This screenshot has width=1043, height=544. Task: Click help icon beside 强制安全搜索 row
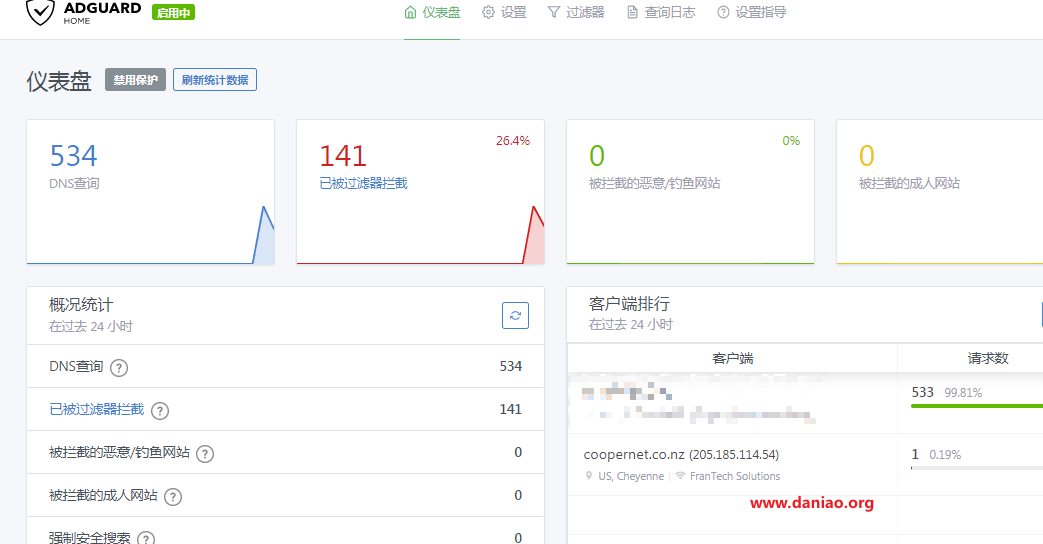tap(146, 539)
